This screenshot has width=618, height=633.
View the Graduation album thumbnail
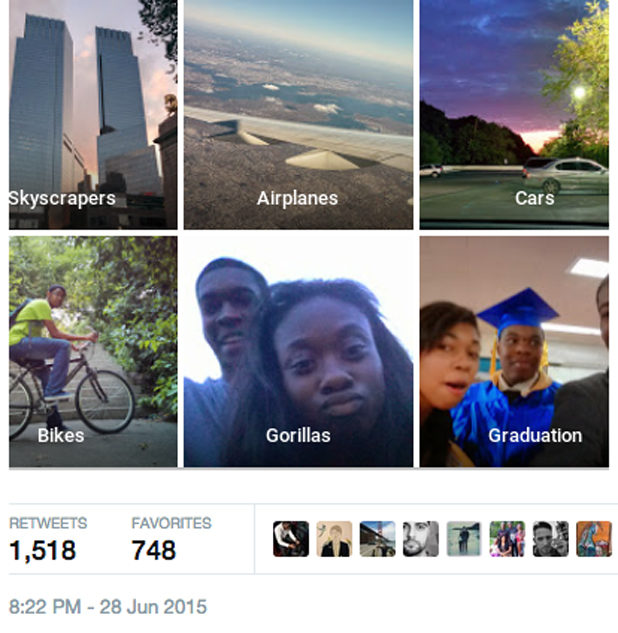coord(514,352)
